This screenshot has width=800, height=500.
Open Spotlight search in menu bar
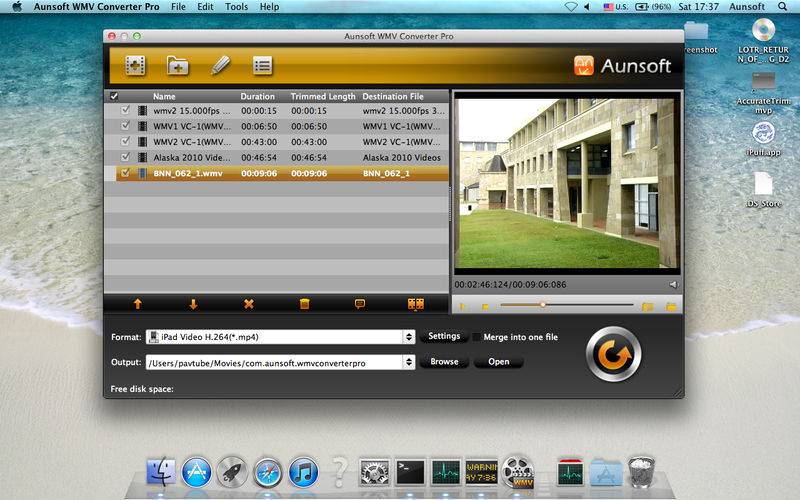pos(782,7)
